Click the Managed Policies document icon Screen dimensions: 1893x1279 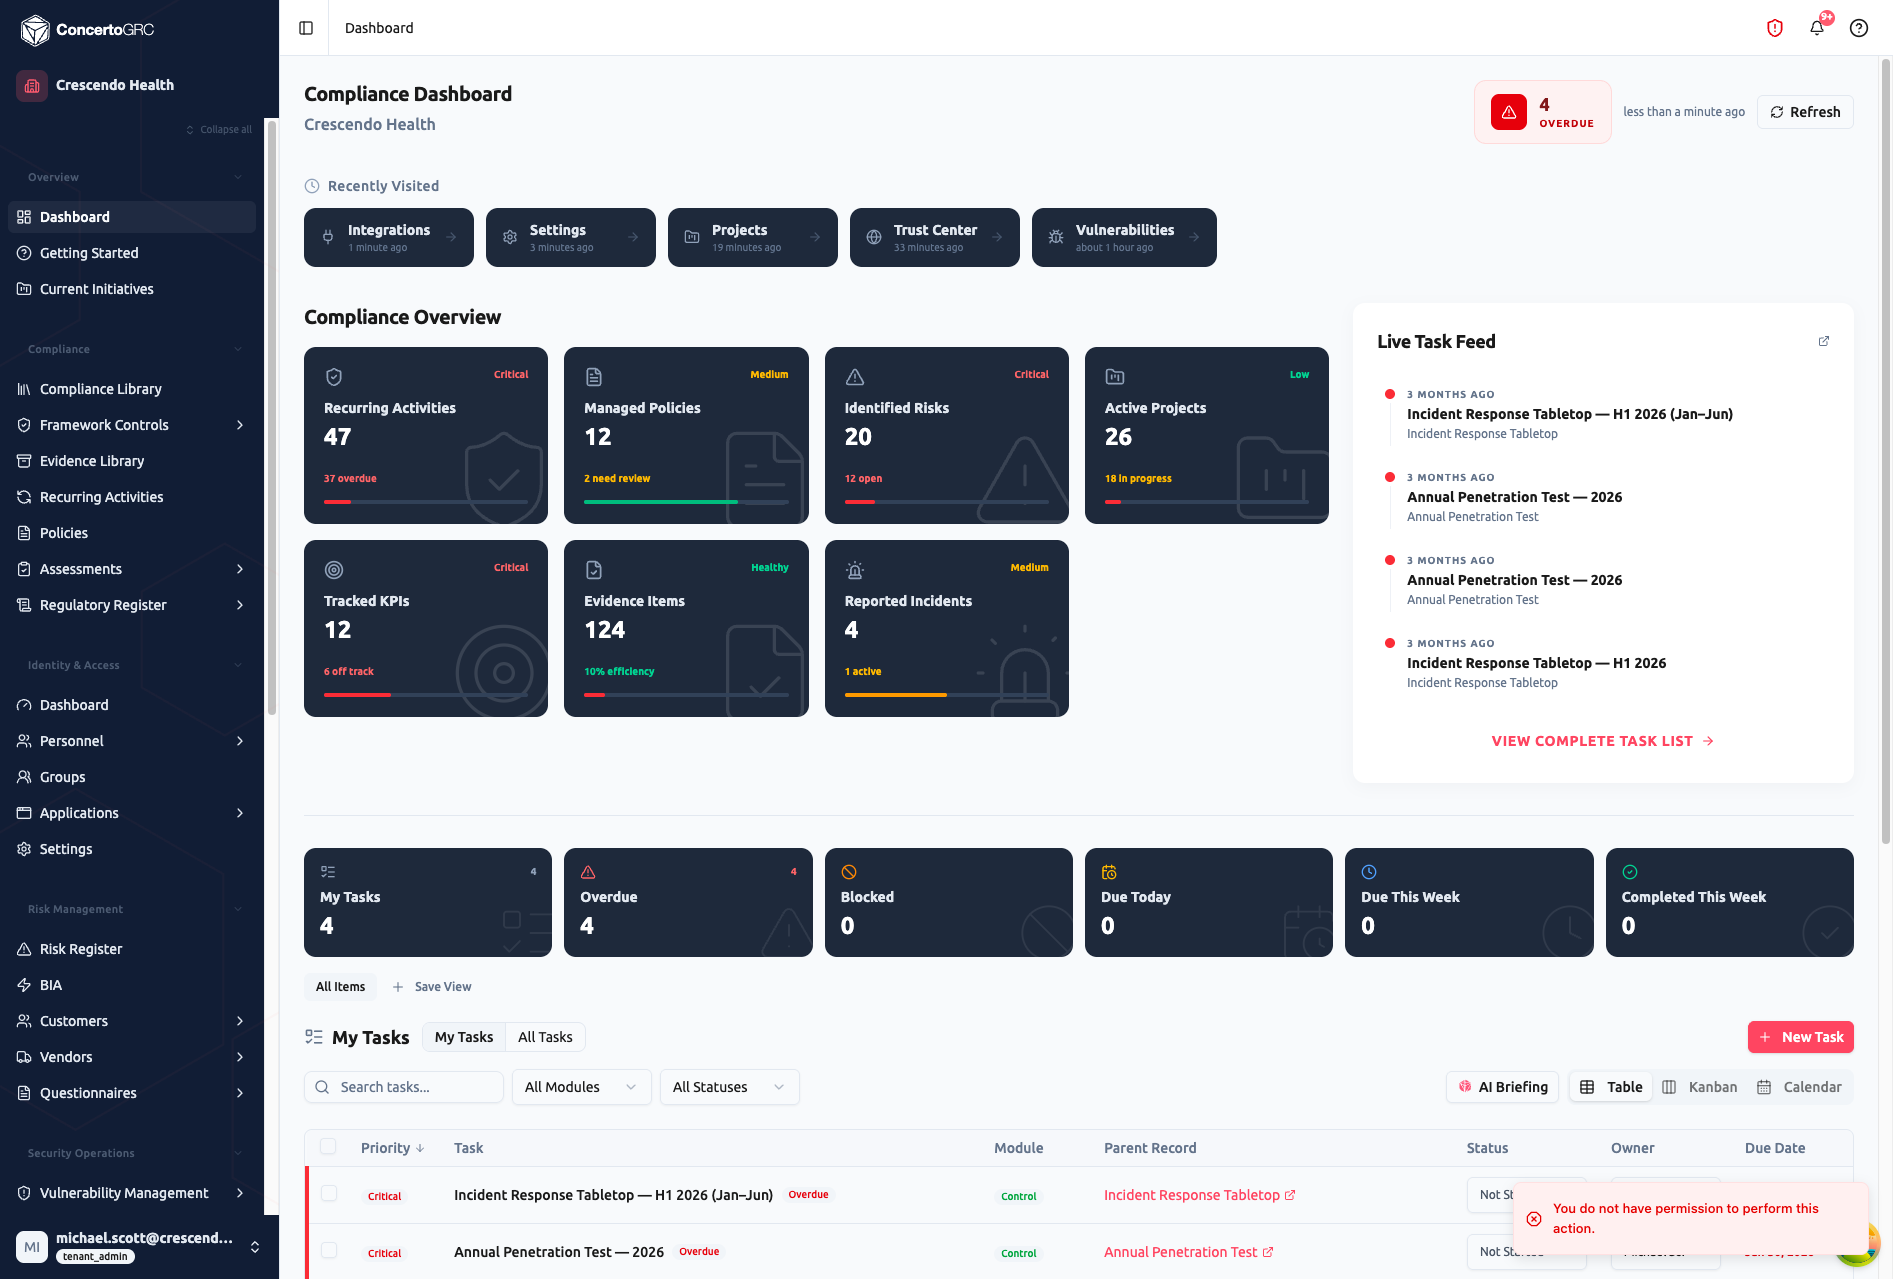594,377
